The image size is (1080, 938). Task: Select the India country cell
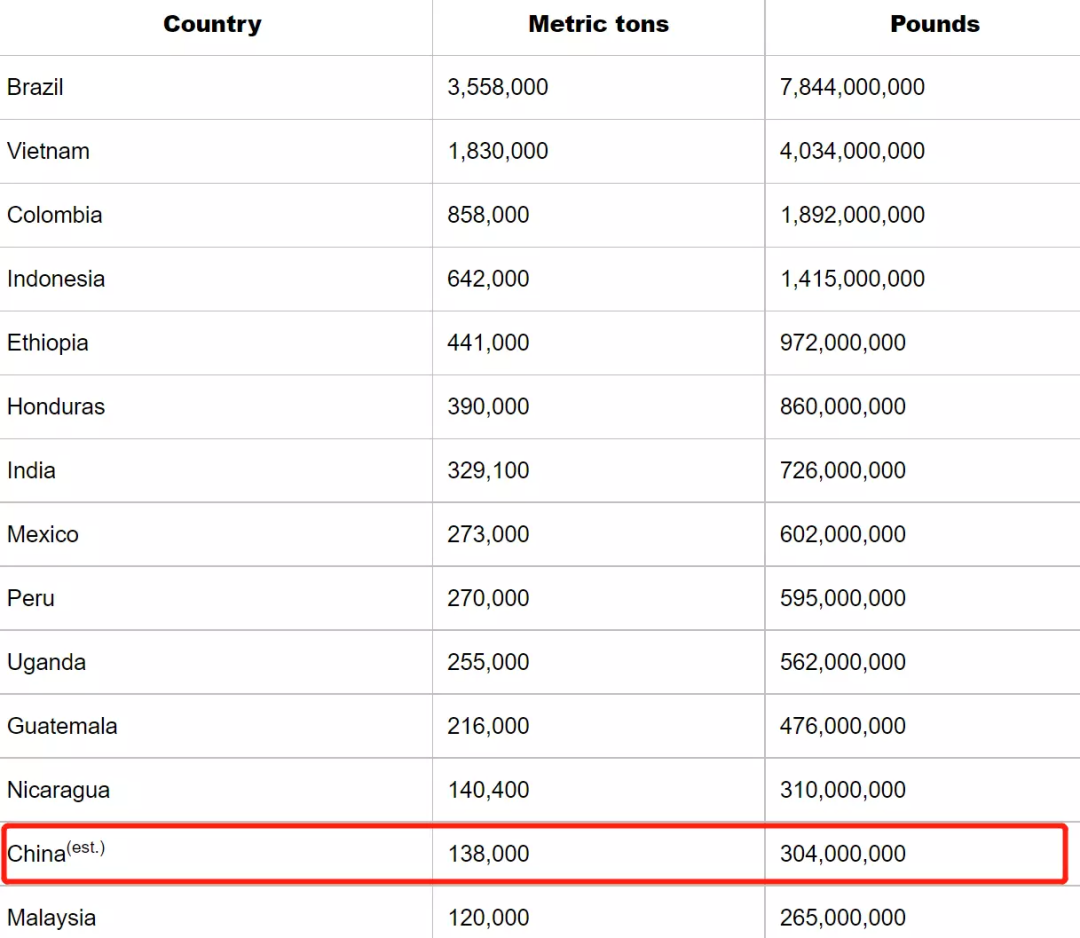tap(31, 471)
